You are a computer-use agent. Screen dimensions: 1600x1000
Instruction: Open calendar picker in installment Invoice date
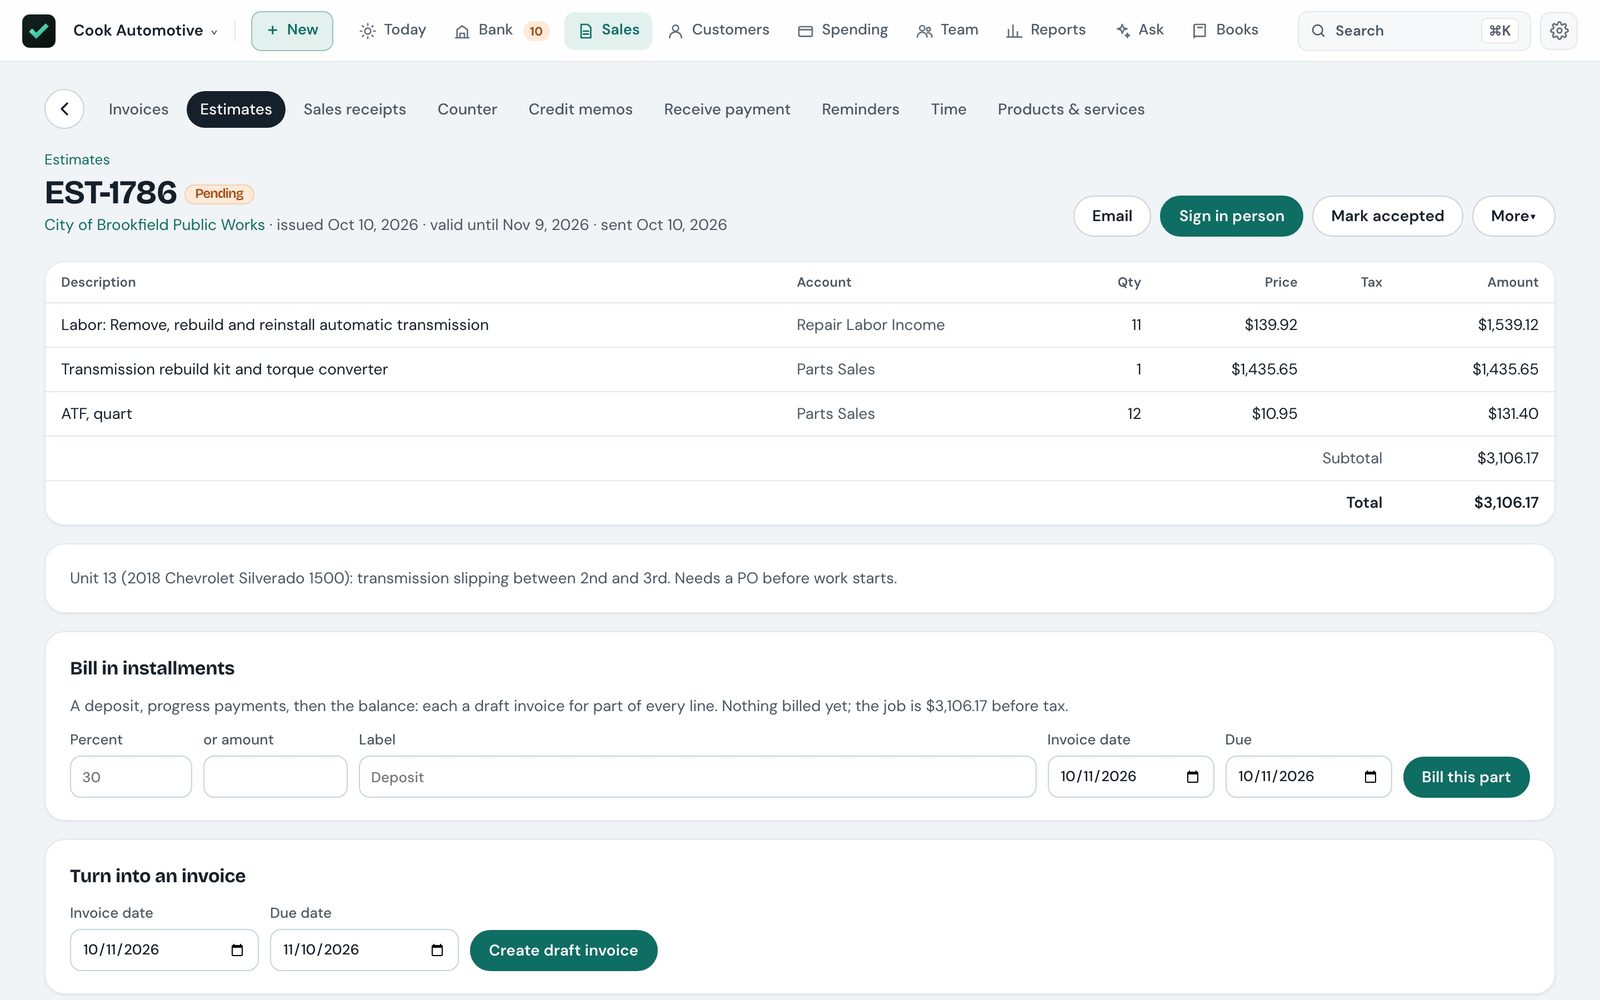(1192, 777)
